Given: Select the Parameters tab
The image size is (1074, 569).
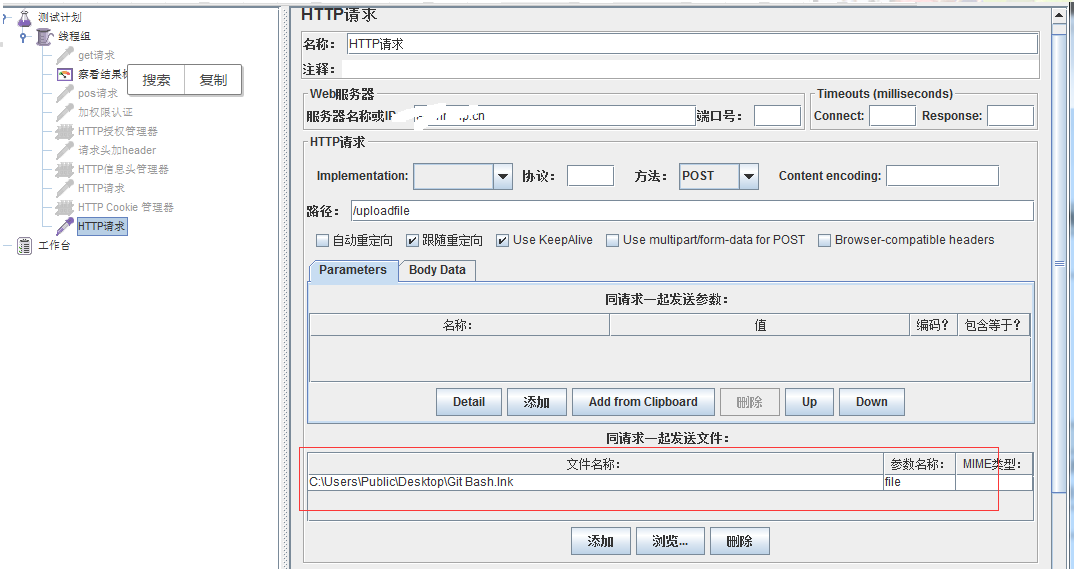Looking at the screenshot, I should click(353, 270).
